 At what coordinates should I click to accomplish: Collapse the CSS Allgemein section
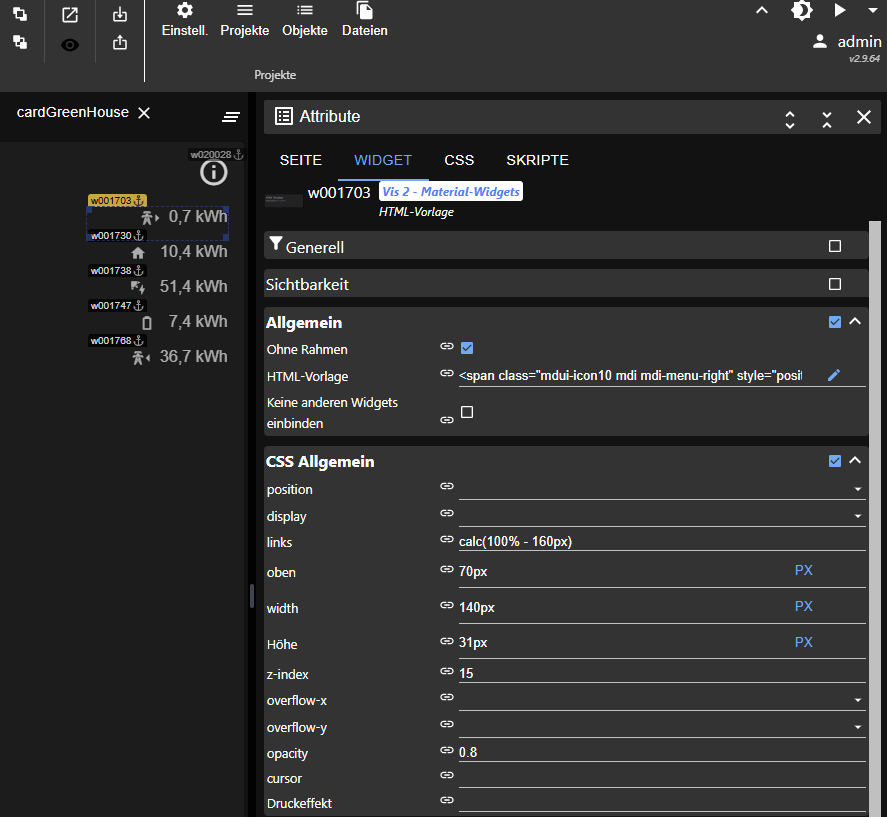(855, 461)
